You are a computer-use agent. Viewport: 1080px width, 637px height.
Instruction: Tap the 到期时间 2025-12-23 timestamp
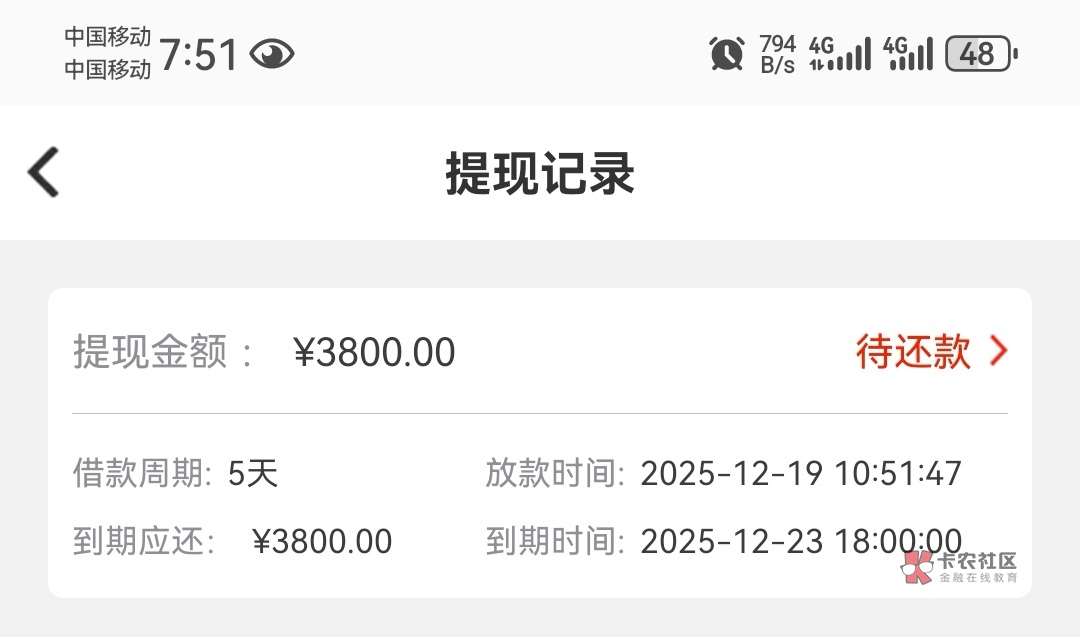(x=800, y=541)
